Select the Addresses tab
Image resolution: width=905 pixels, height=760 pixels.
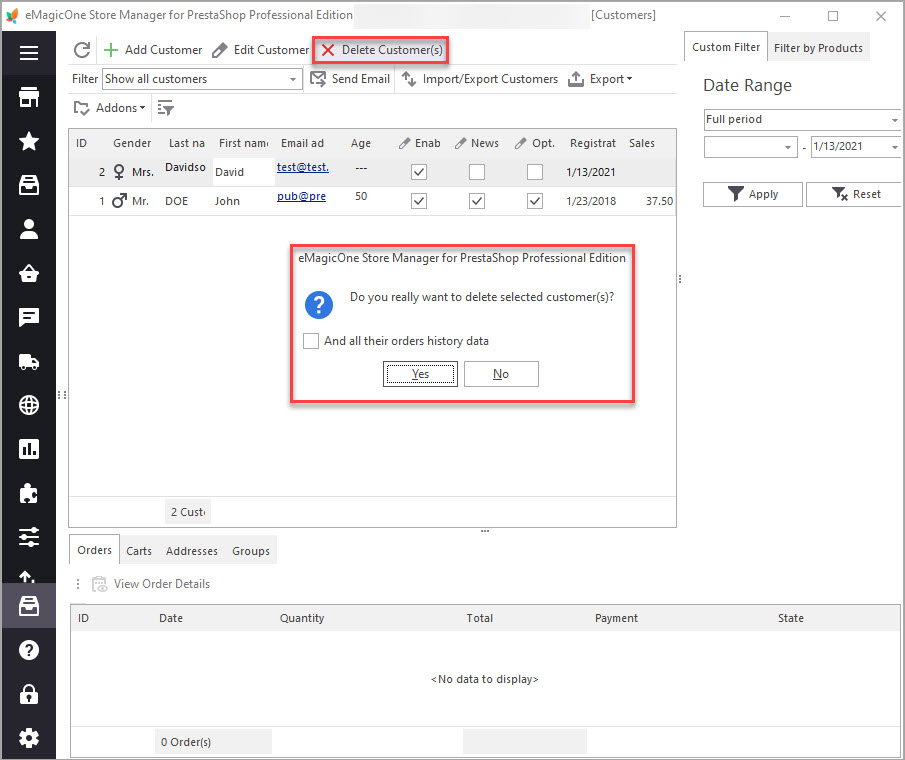pos(192,551)
